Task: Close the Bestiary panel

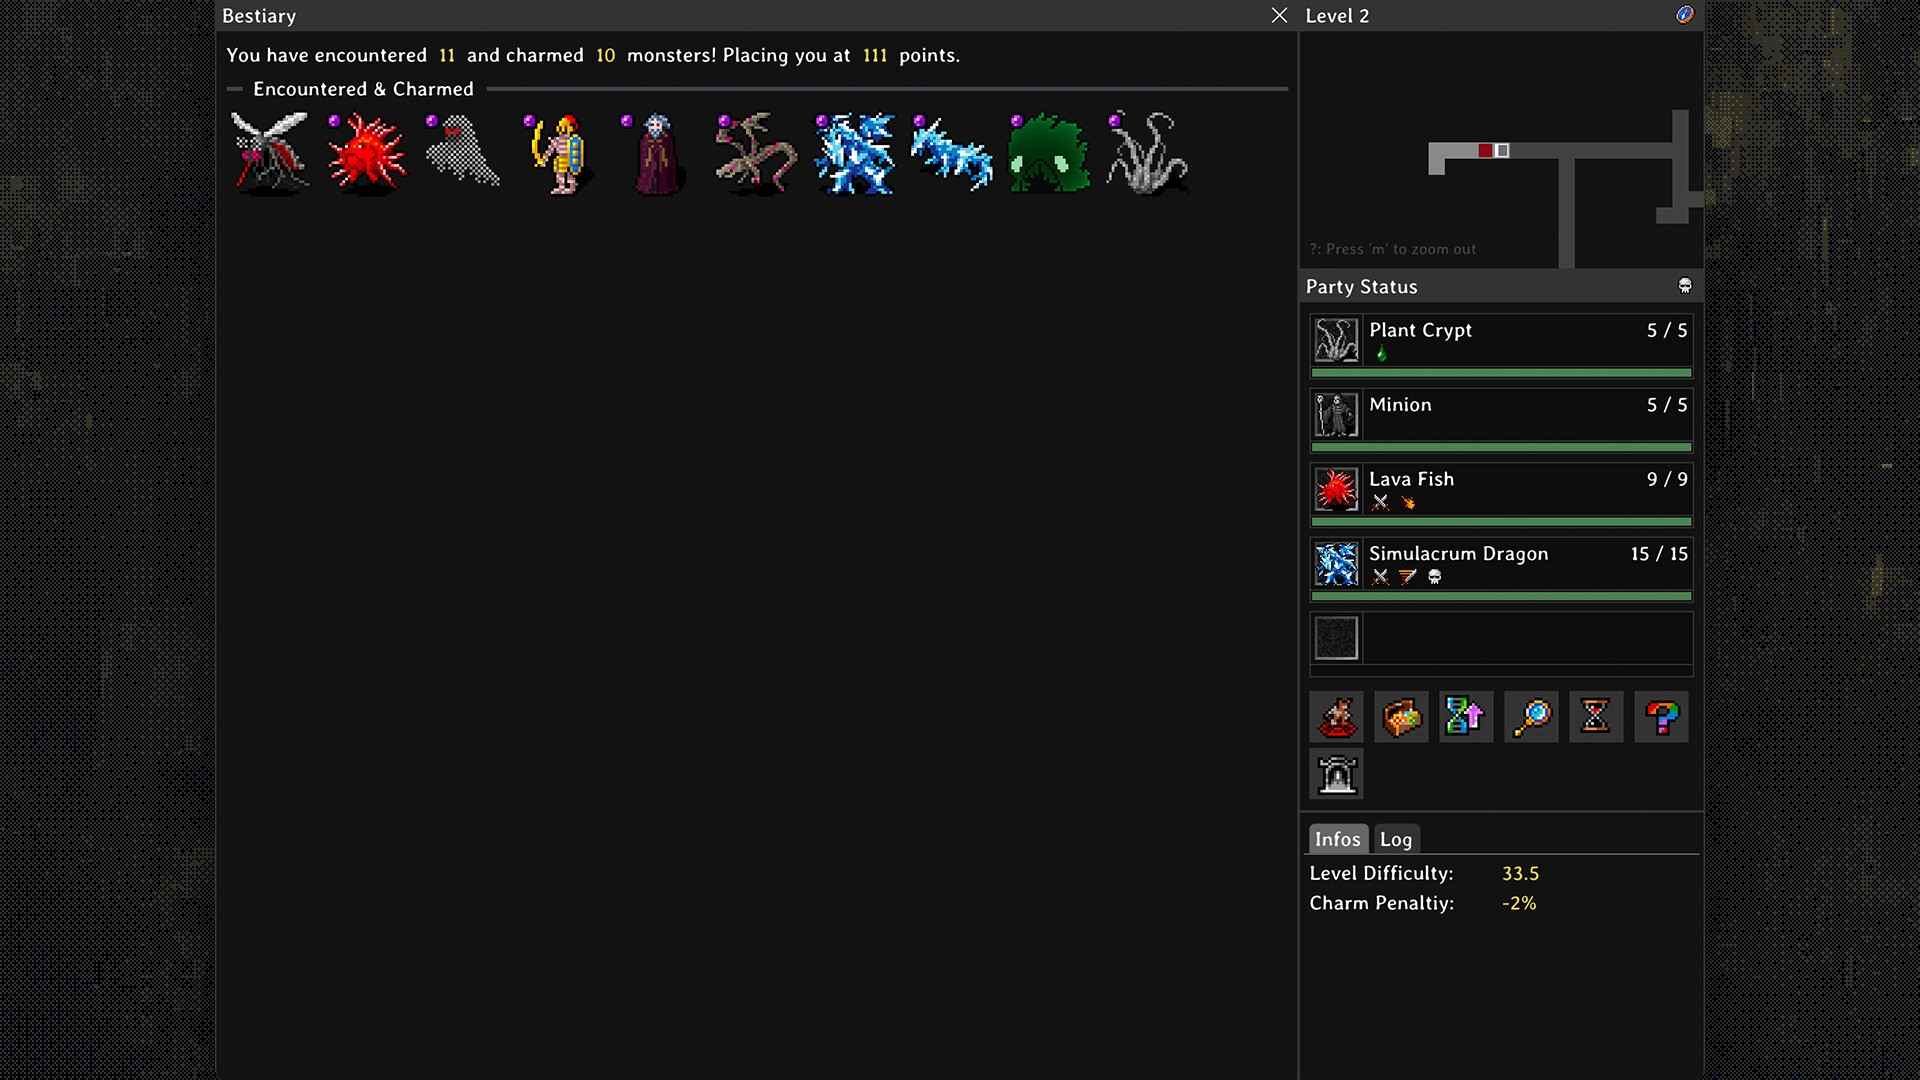Action: tap(1279, 15)
